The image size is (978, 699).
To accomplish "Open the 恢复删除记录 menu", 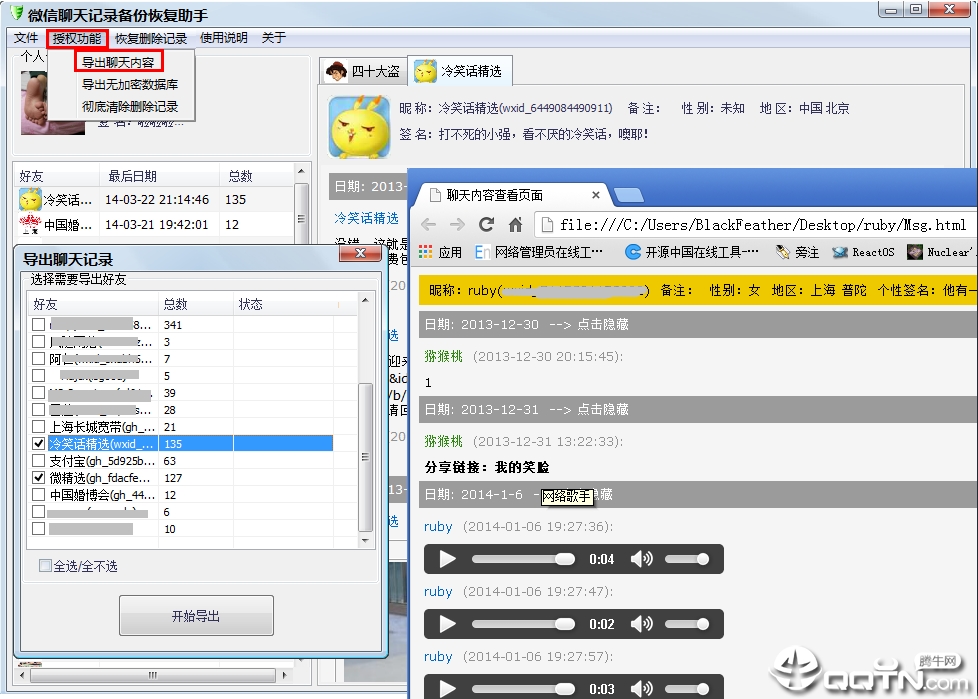I will 151,38.
